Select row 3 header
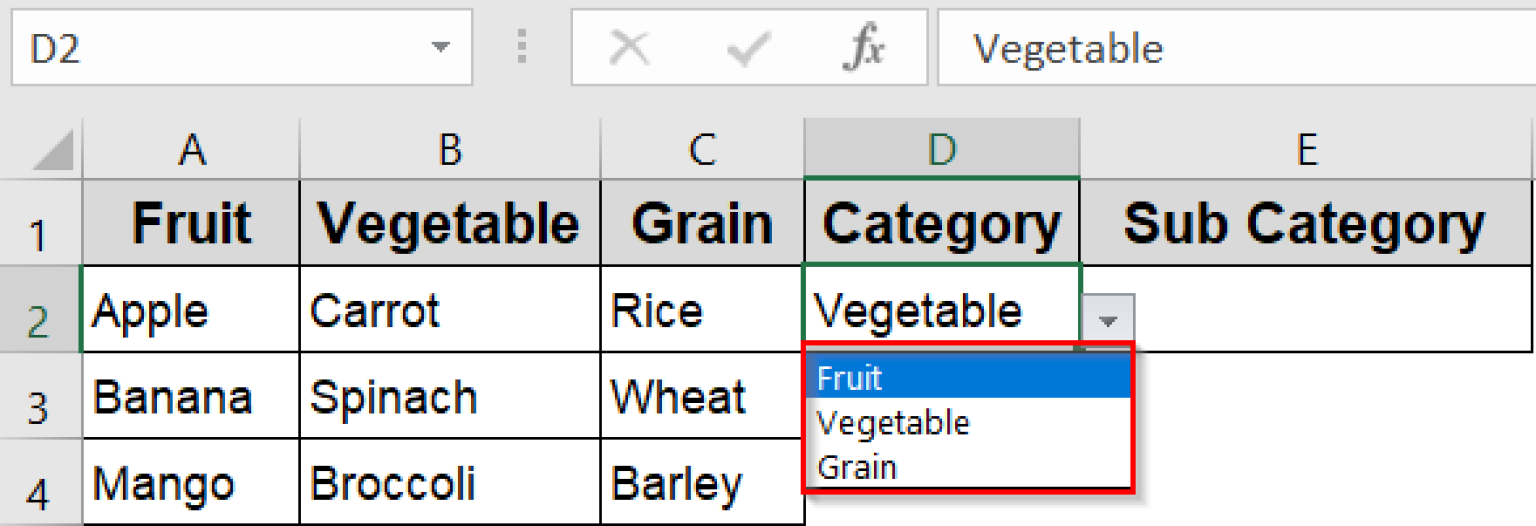 pyautogui.click(x=39, y=400)
